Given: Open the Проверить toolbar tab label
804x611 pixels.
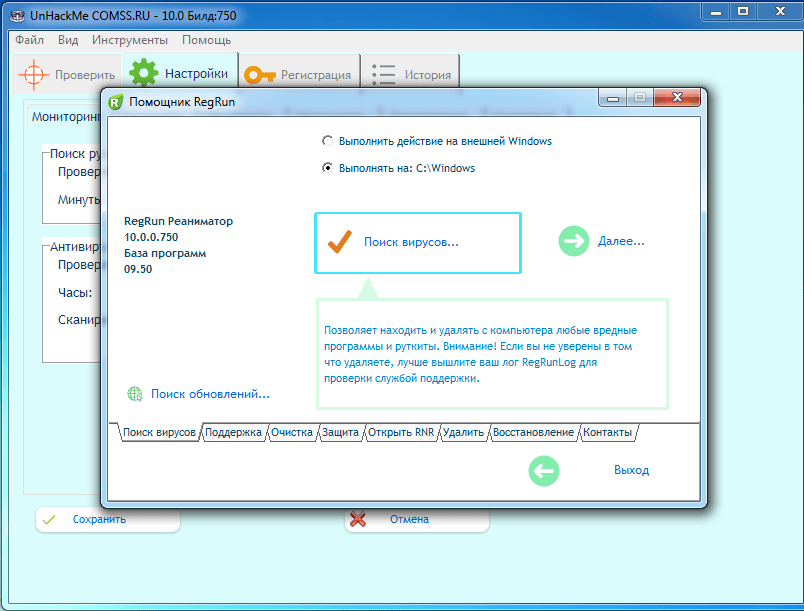Looking at the screenshot, I should point(85,75).
